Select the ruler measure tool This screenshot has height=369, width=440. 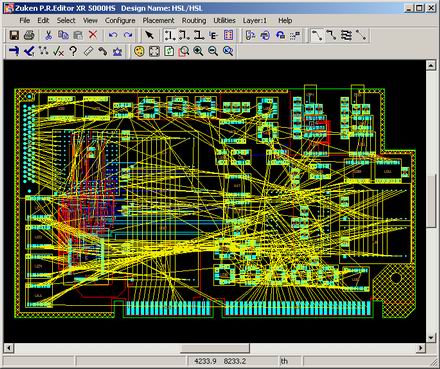(x=88, y=51)
